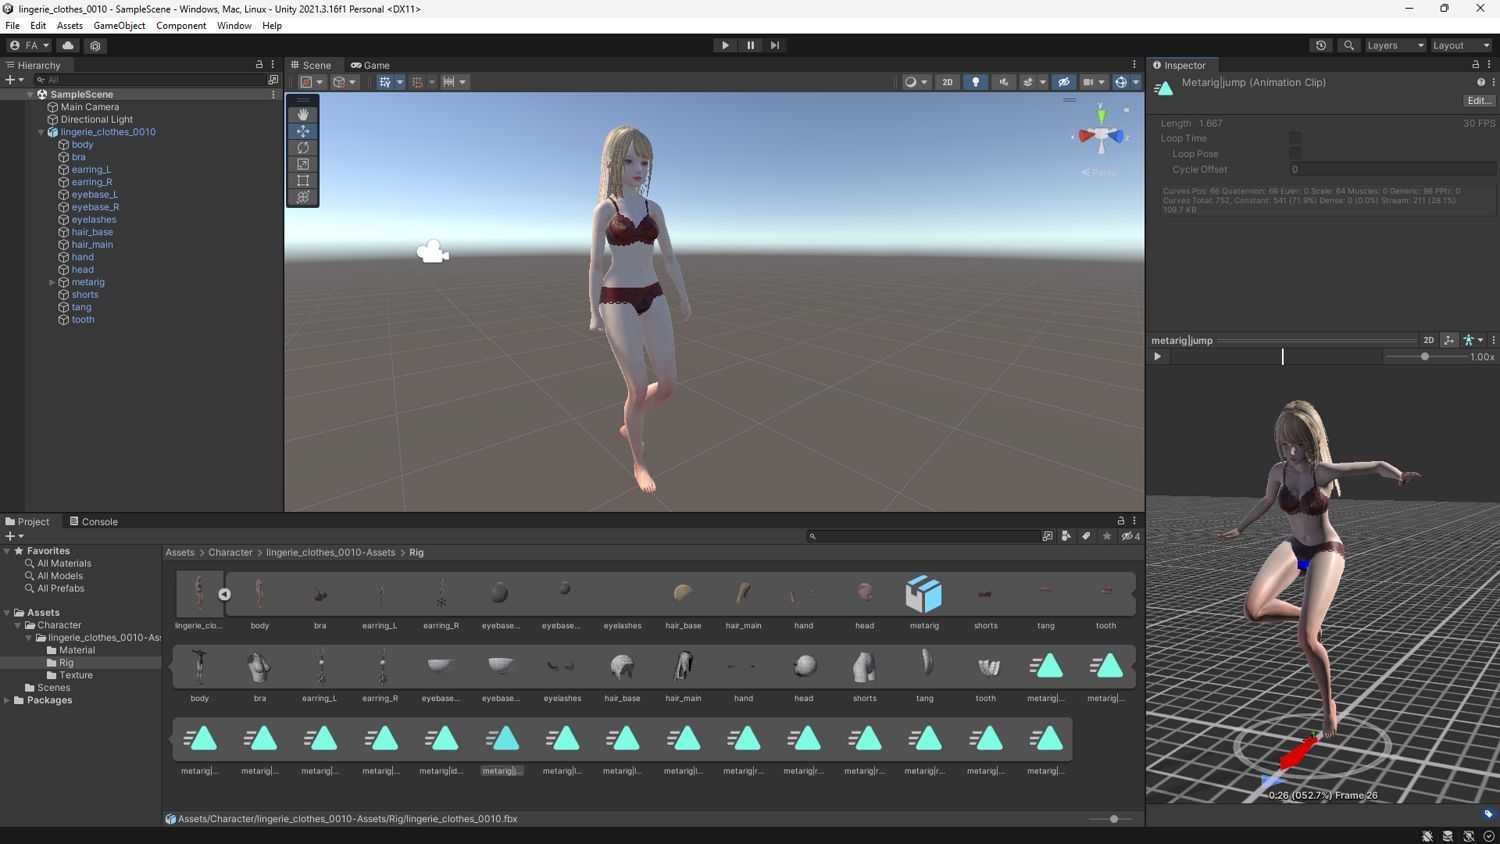Toggle 2D button in animation preview
The image size is (1500, 844).
[x=1429, y=341]
